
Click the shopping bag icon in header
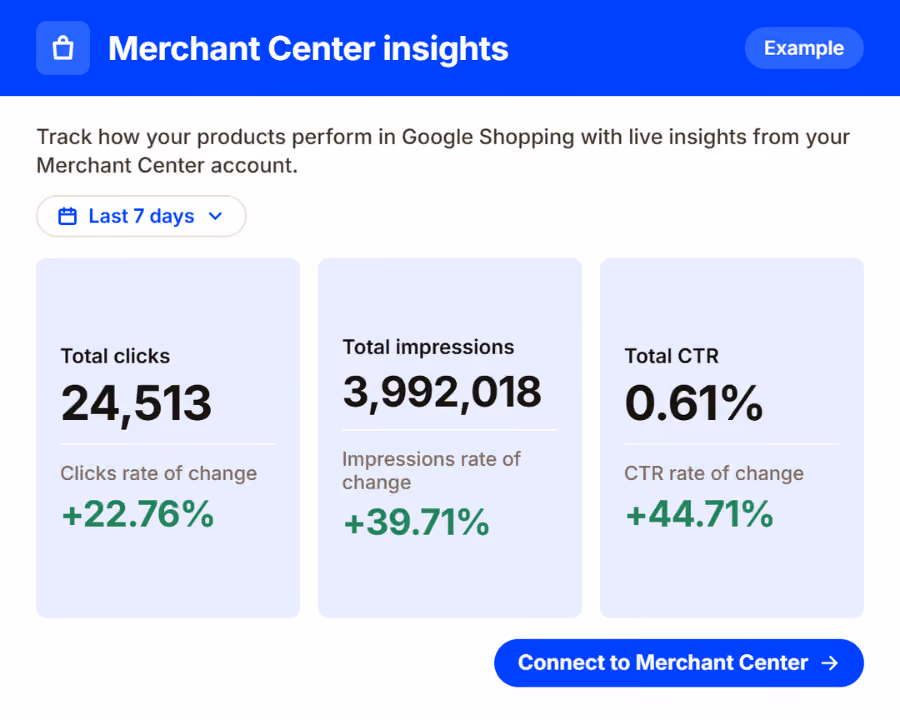click(63, 48)
